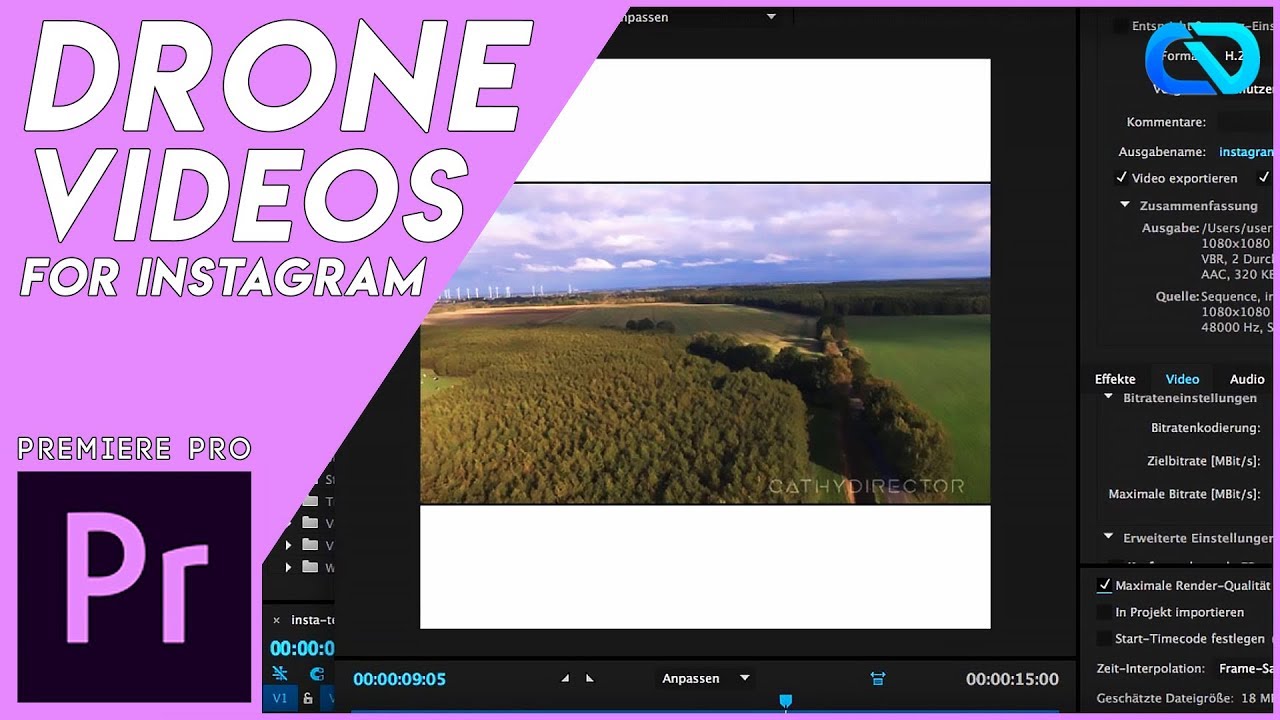The width and height of the screenshot is (1280, 720).
Task: Expand the bottom folder in the project panel
Action: click(290, 567)
